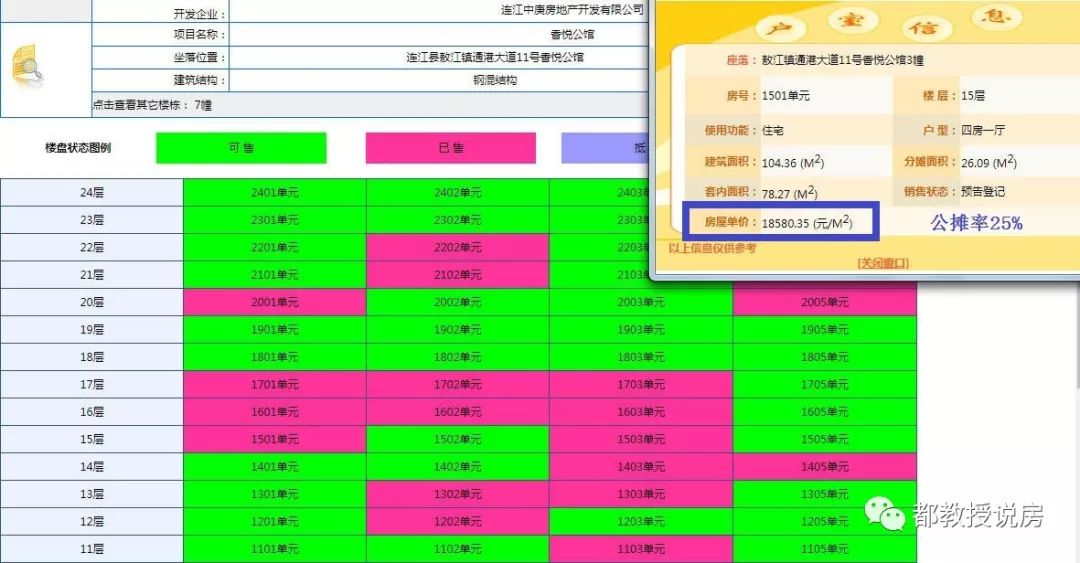
Task: Select unit 1901单元 cell
Action: click(275, 330)
